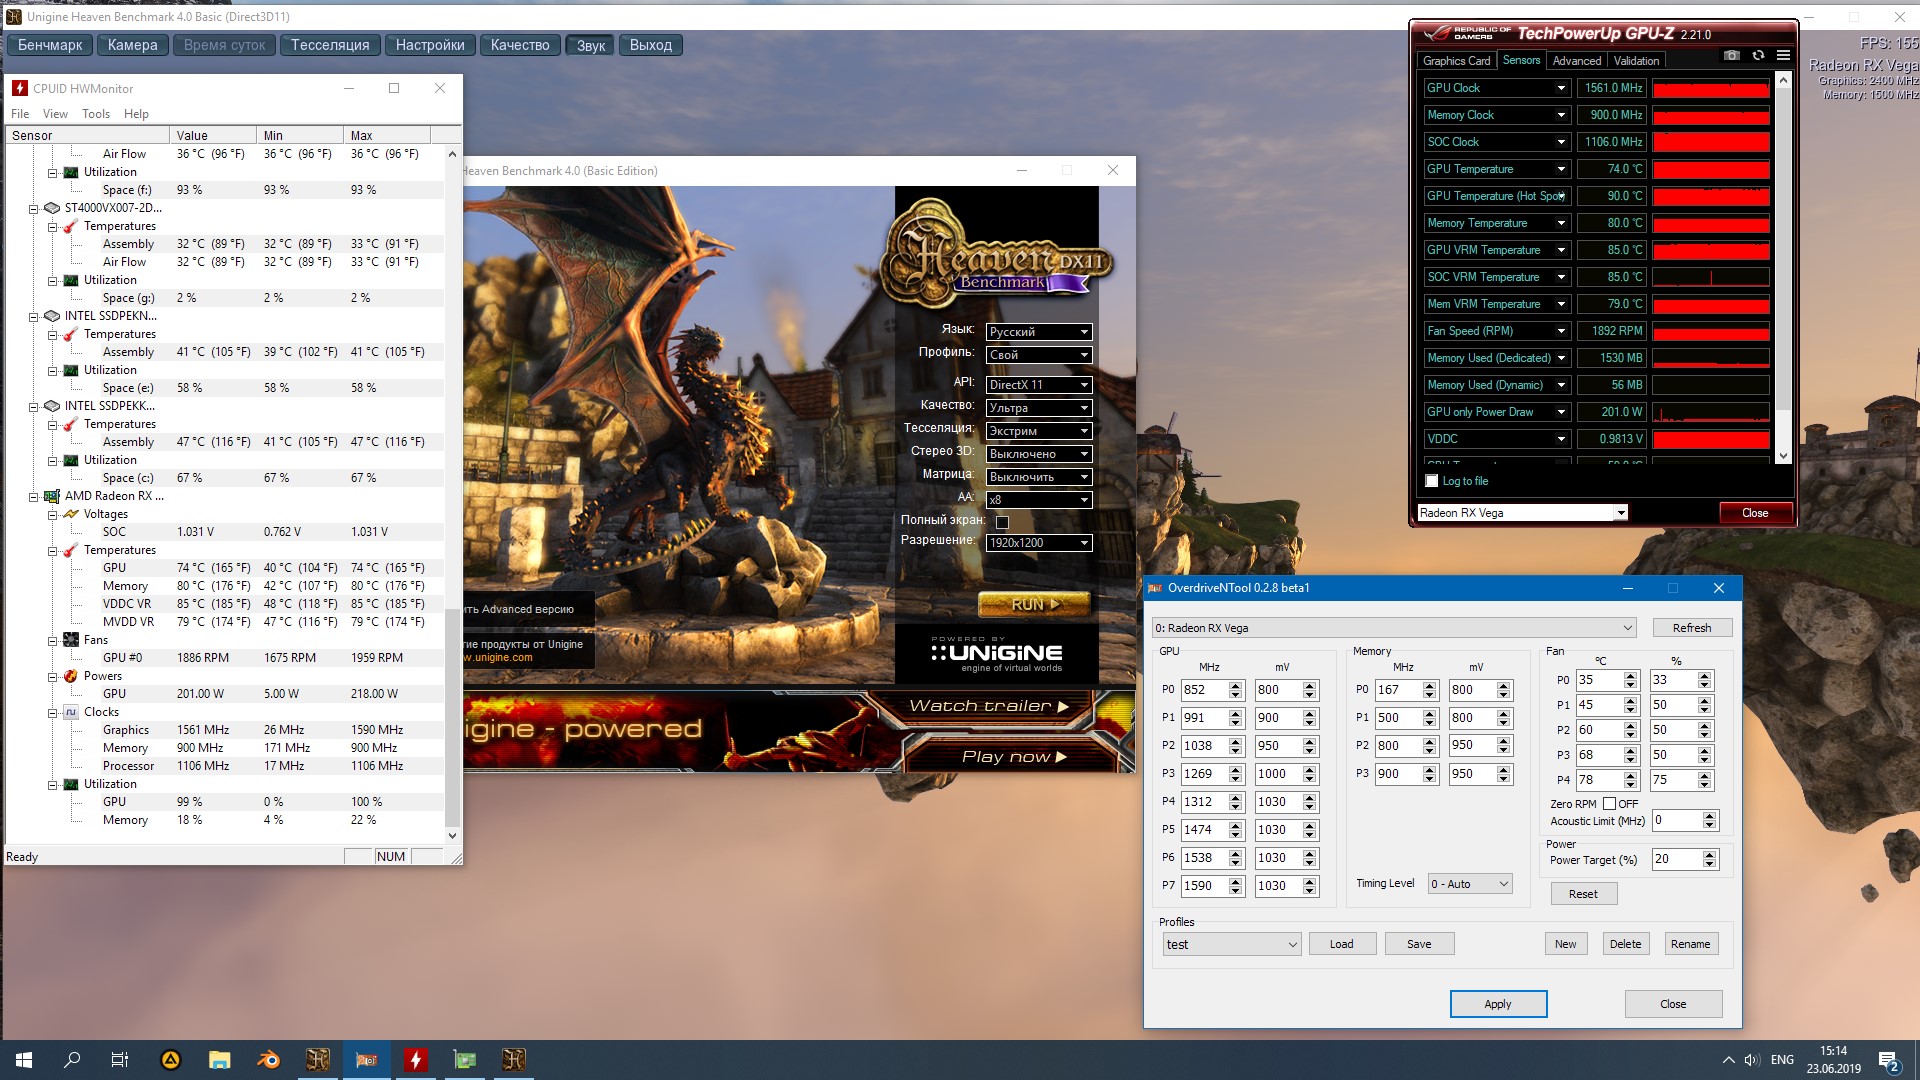The height and width of the screenshot is (1080, 1920).
Task: Click the P7 GPU MHz input field
Action: coord(1202,886)
